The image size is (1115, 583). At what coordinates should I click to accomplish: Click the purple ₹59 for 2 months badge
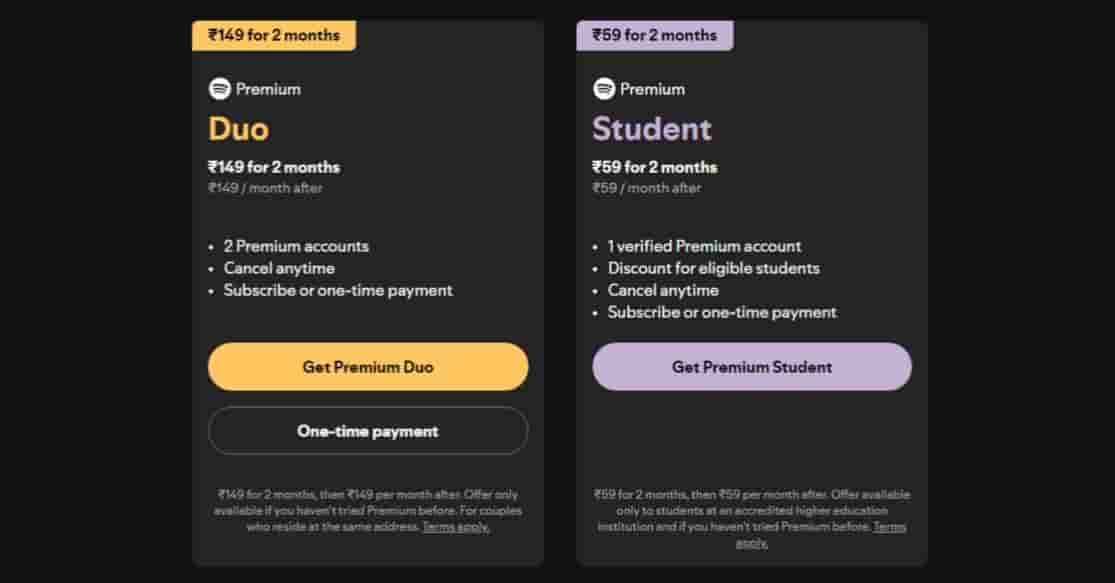click(654, 35)
